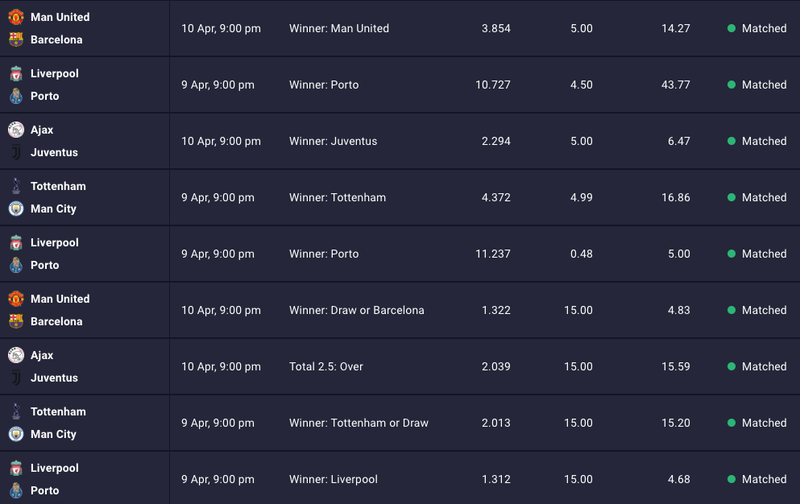Click the 10 Apr, 9:00 pm date for Total 2.5: Over

[x=221, y=367]
